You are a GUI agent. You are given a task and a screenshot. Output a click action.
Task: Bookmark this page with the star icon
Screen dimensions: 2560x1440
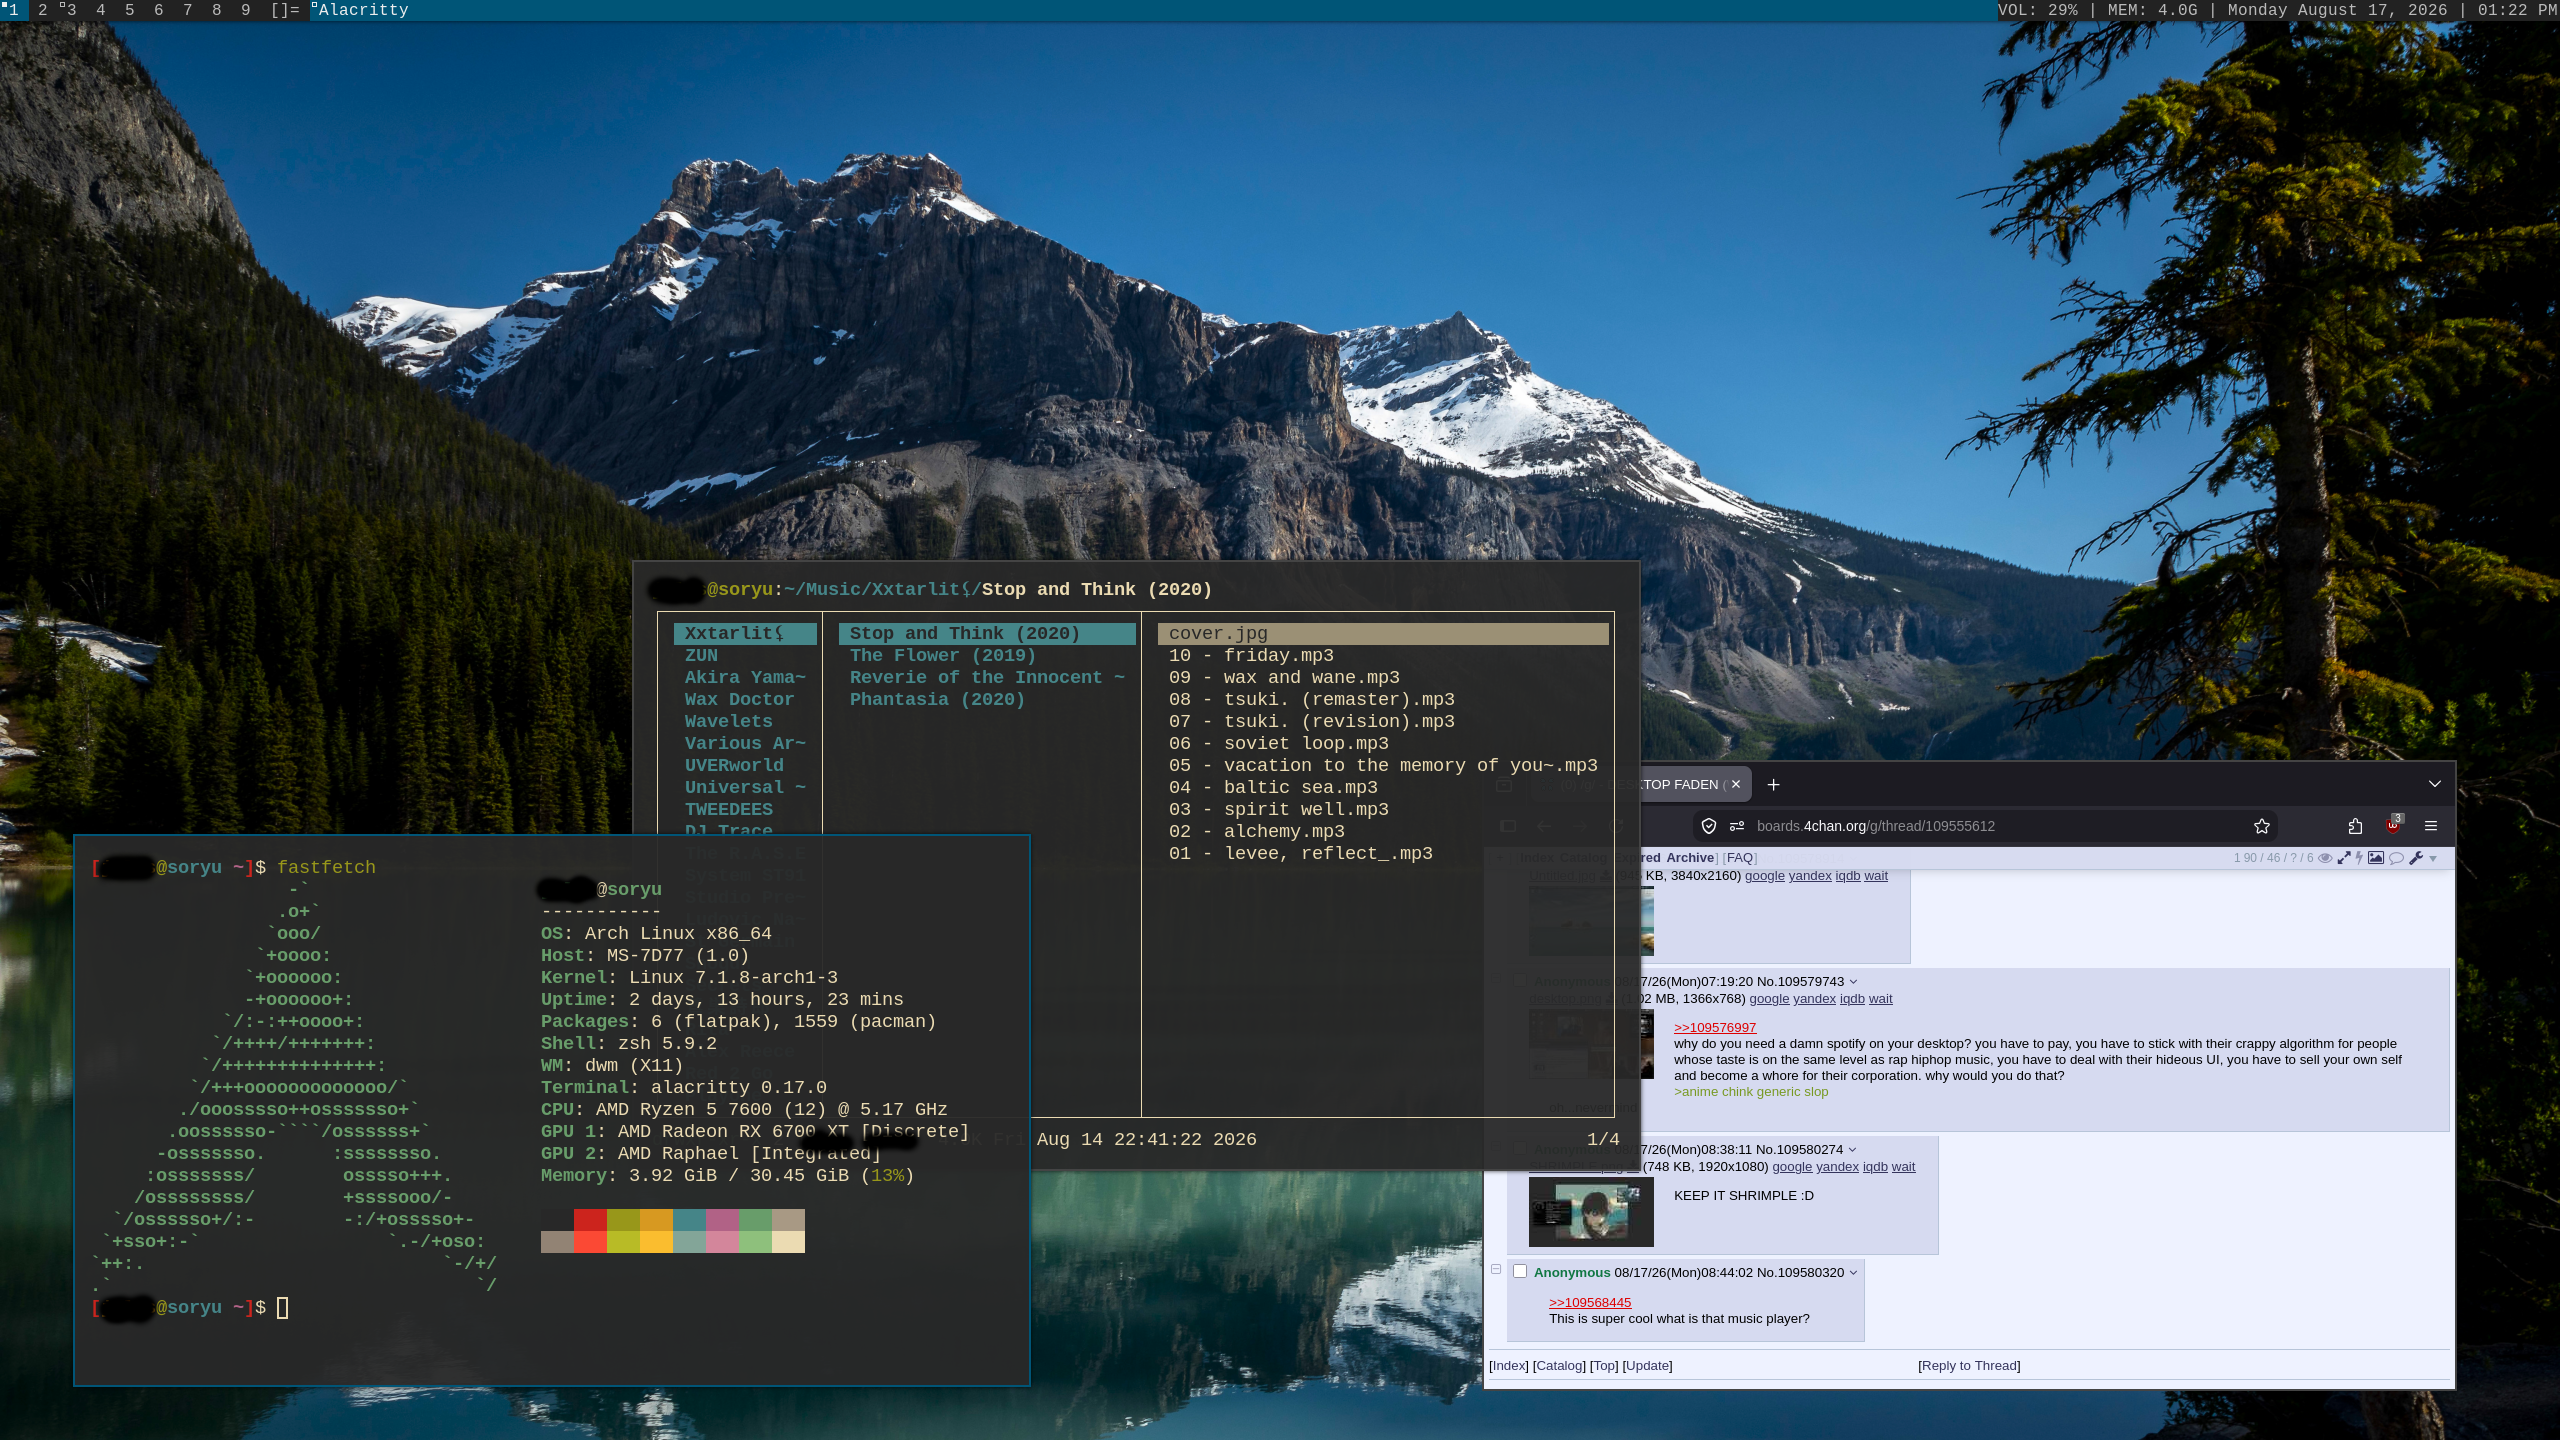tap(2262, 826)
